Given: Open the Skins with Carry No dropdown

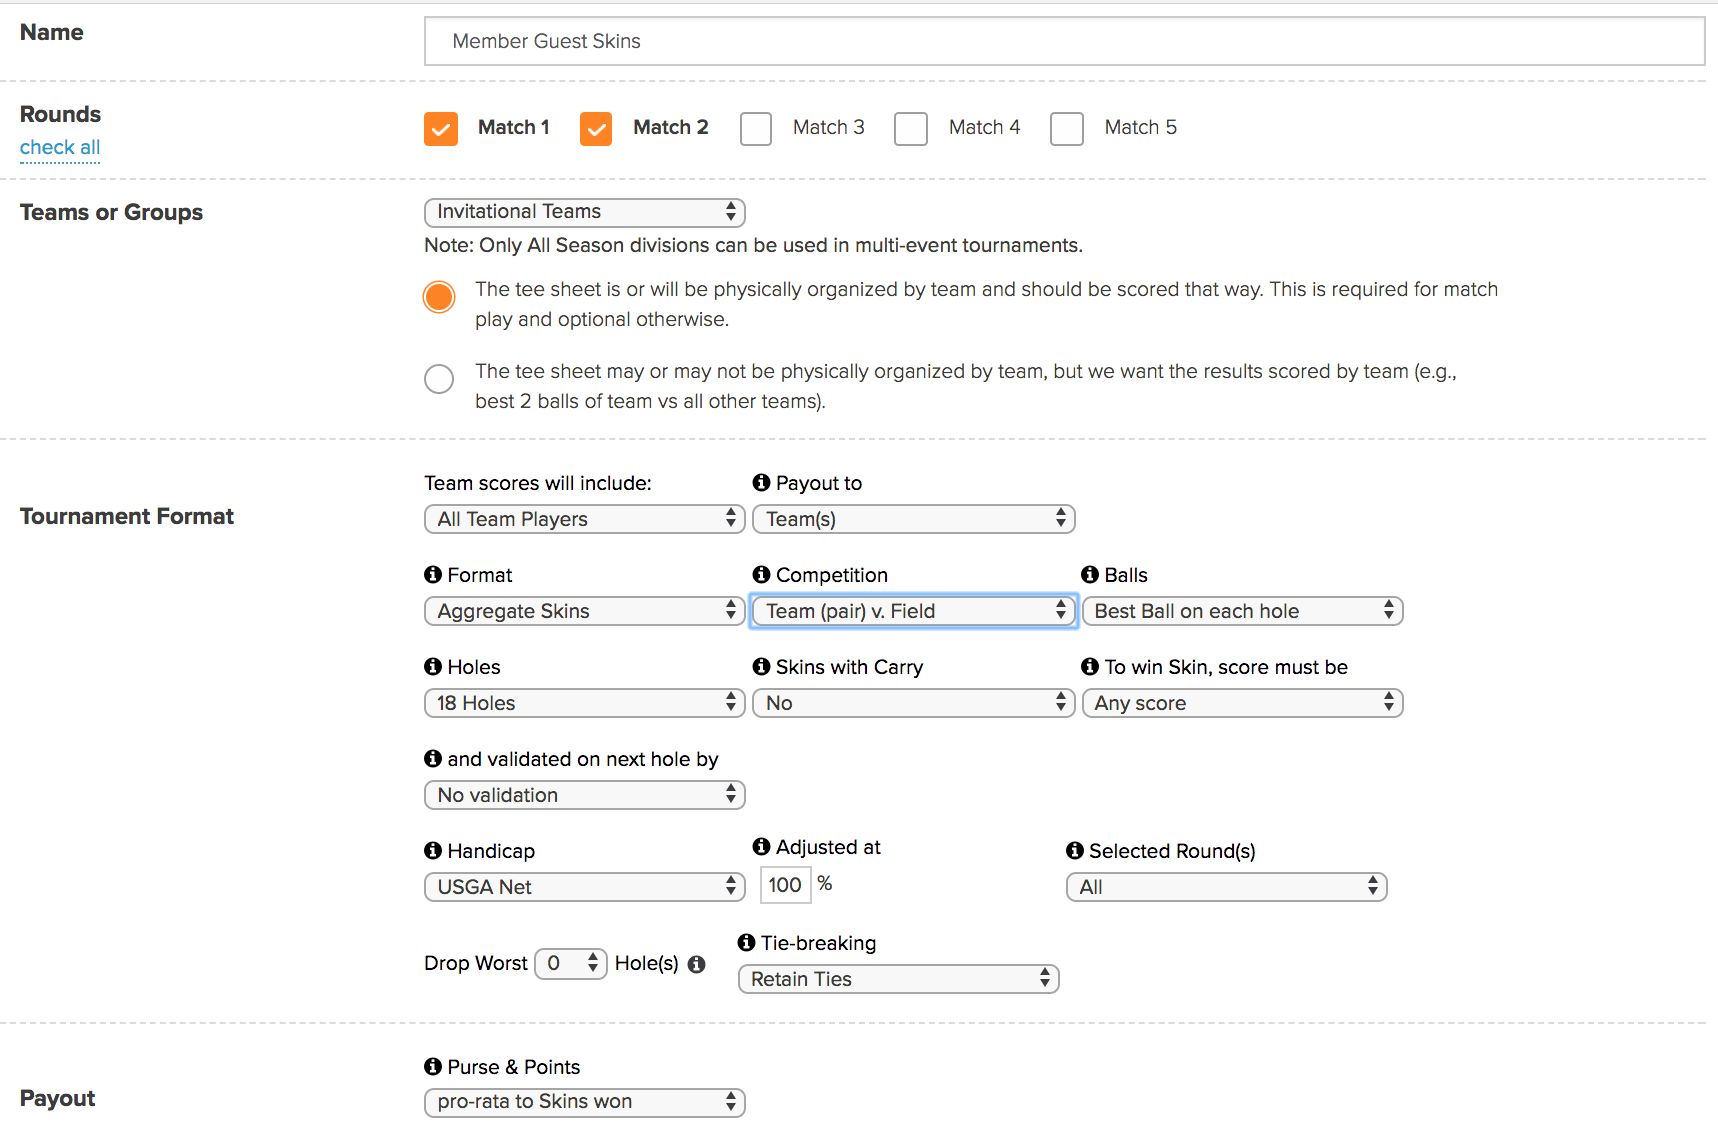Looking at the screenshot, I should pyautogui.click(x=914, y=703).
